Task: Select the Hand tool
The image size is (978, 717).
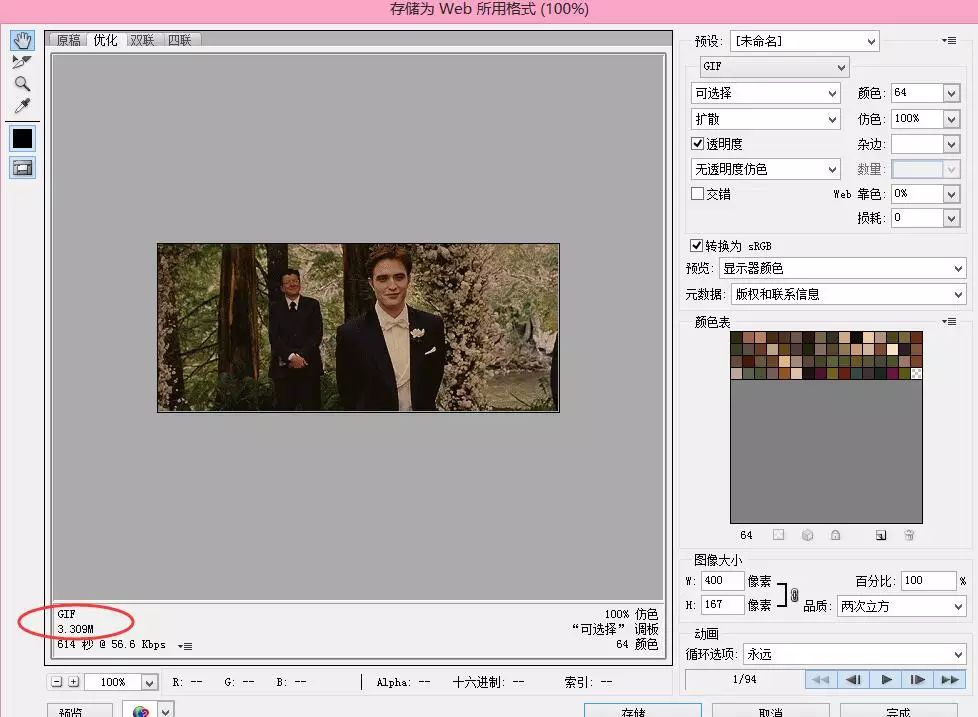Action: [22, 41]
